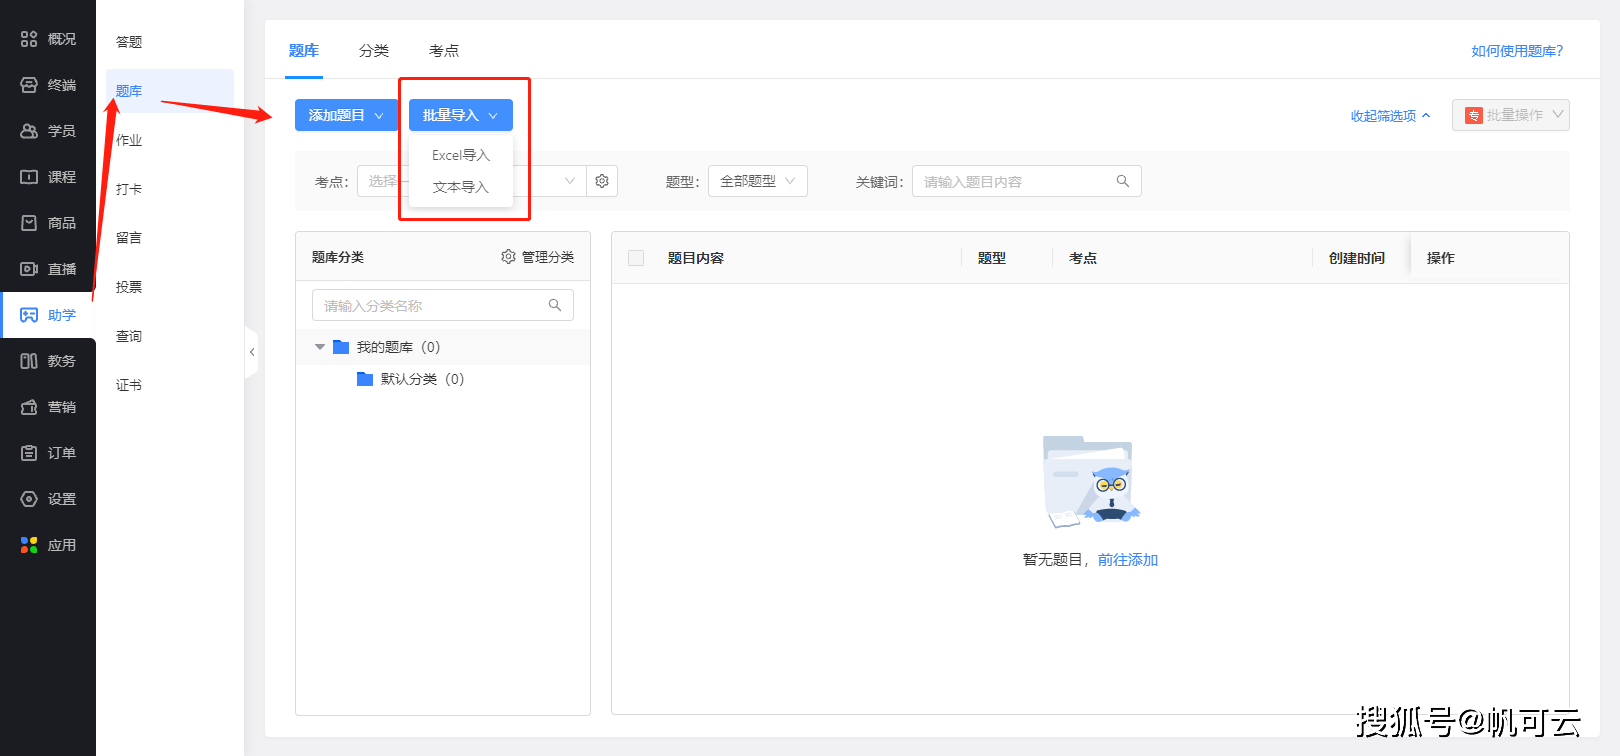Choose 文本导入 from the menu
1620x756 pixels.
(461, 187)
